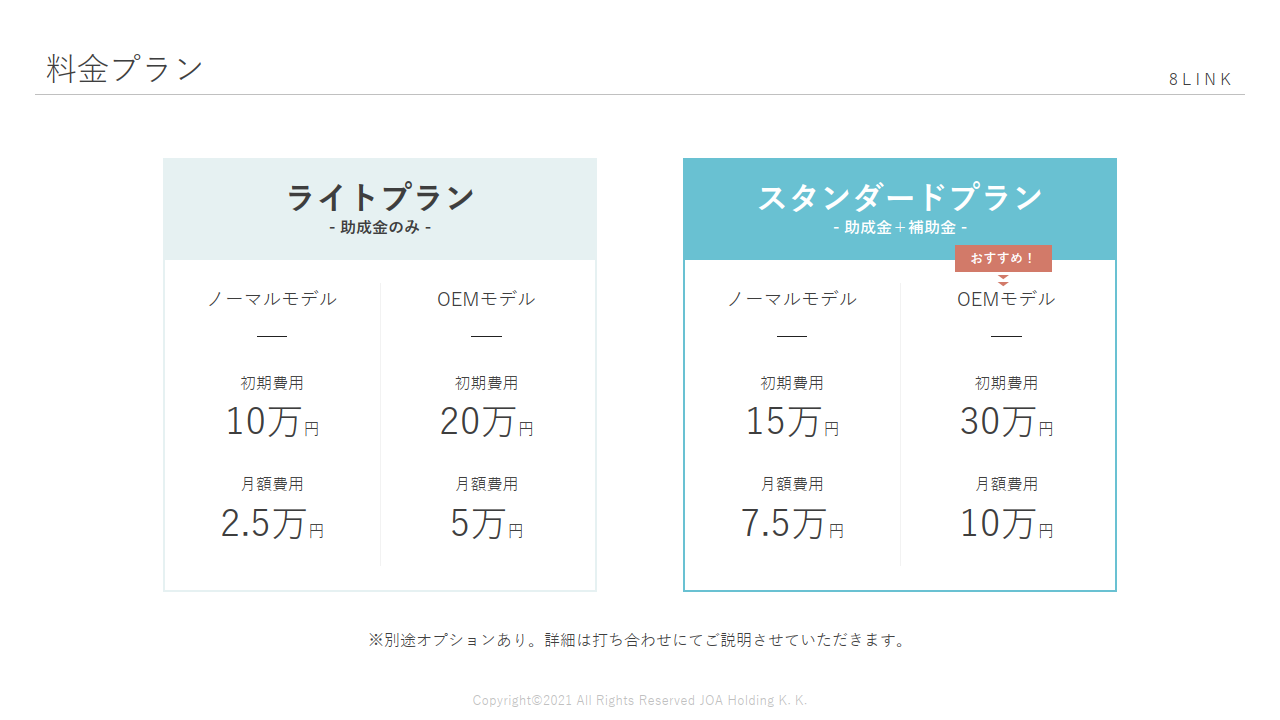
Task: Click the 20万円 initial fee price
Action: (486, 422)
